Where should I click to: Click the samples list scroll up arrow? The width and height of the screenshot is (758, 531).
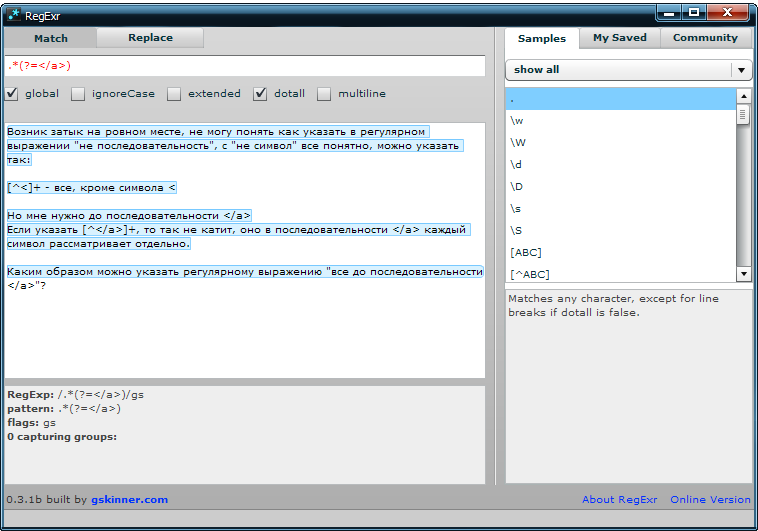pos(743,96)
